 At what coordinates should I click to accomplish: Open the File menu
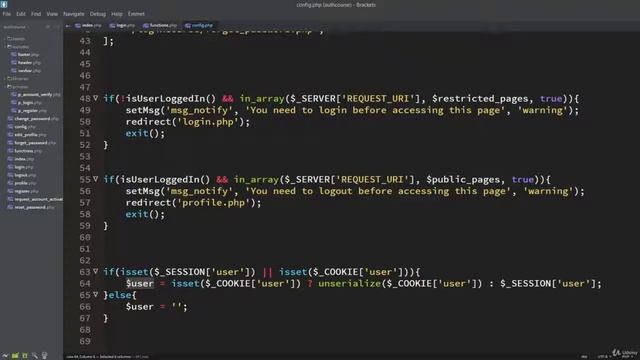click(x=7, y=14)
